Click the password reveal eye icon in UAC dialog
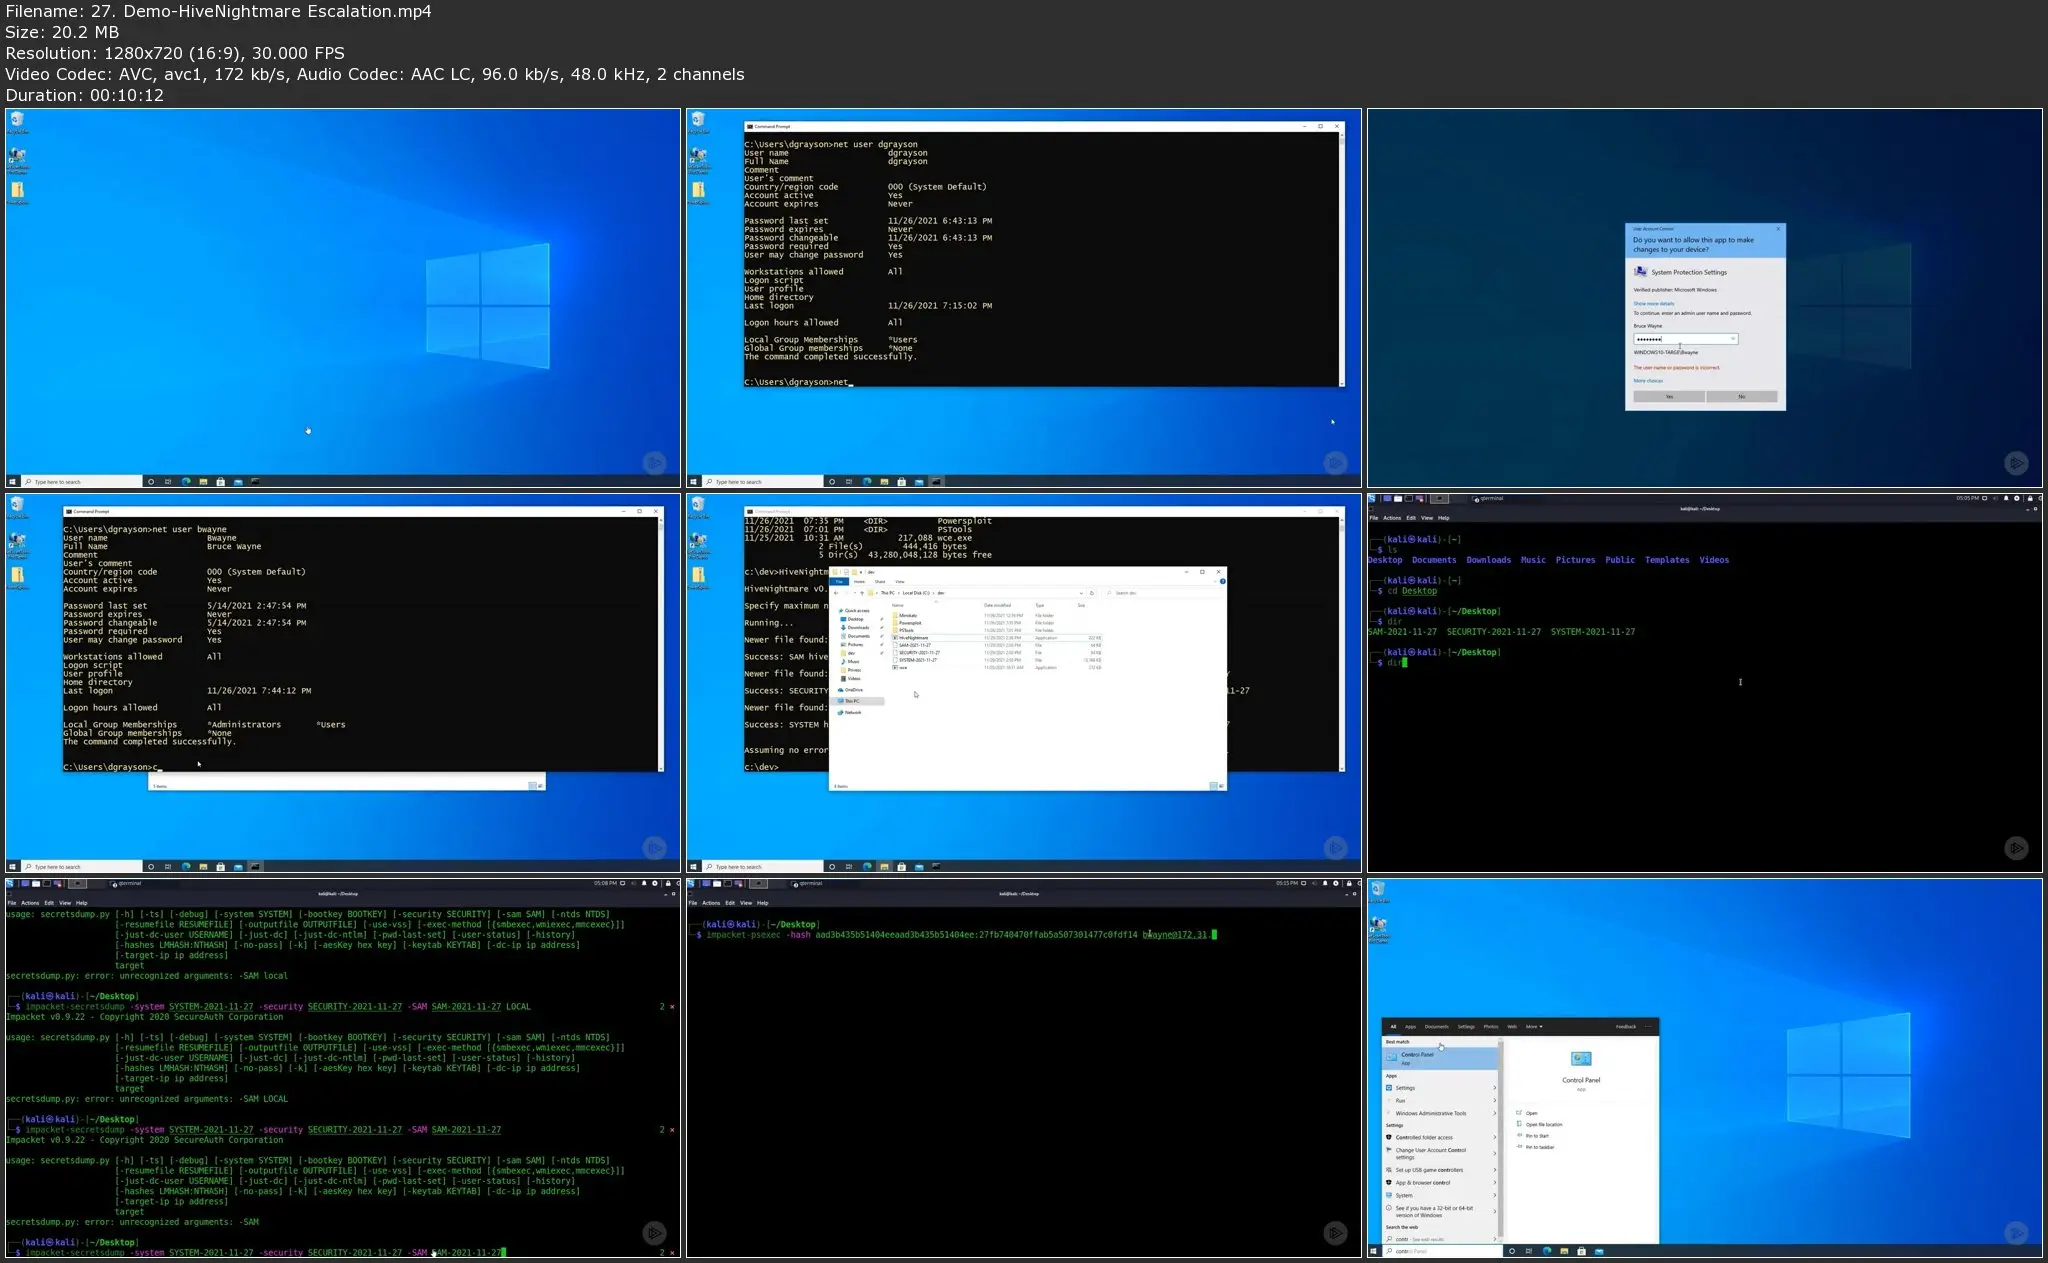Screen dimensions: 2048x1263 [x=1733, y=339]
